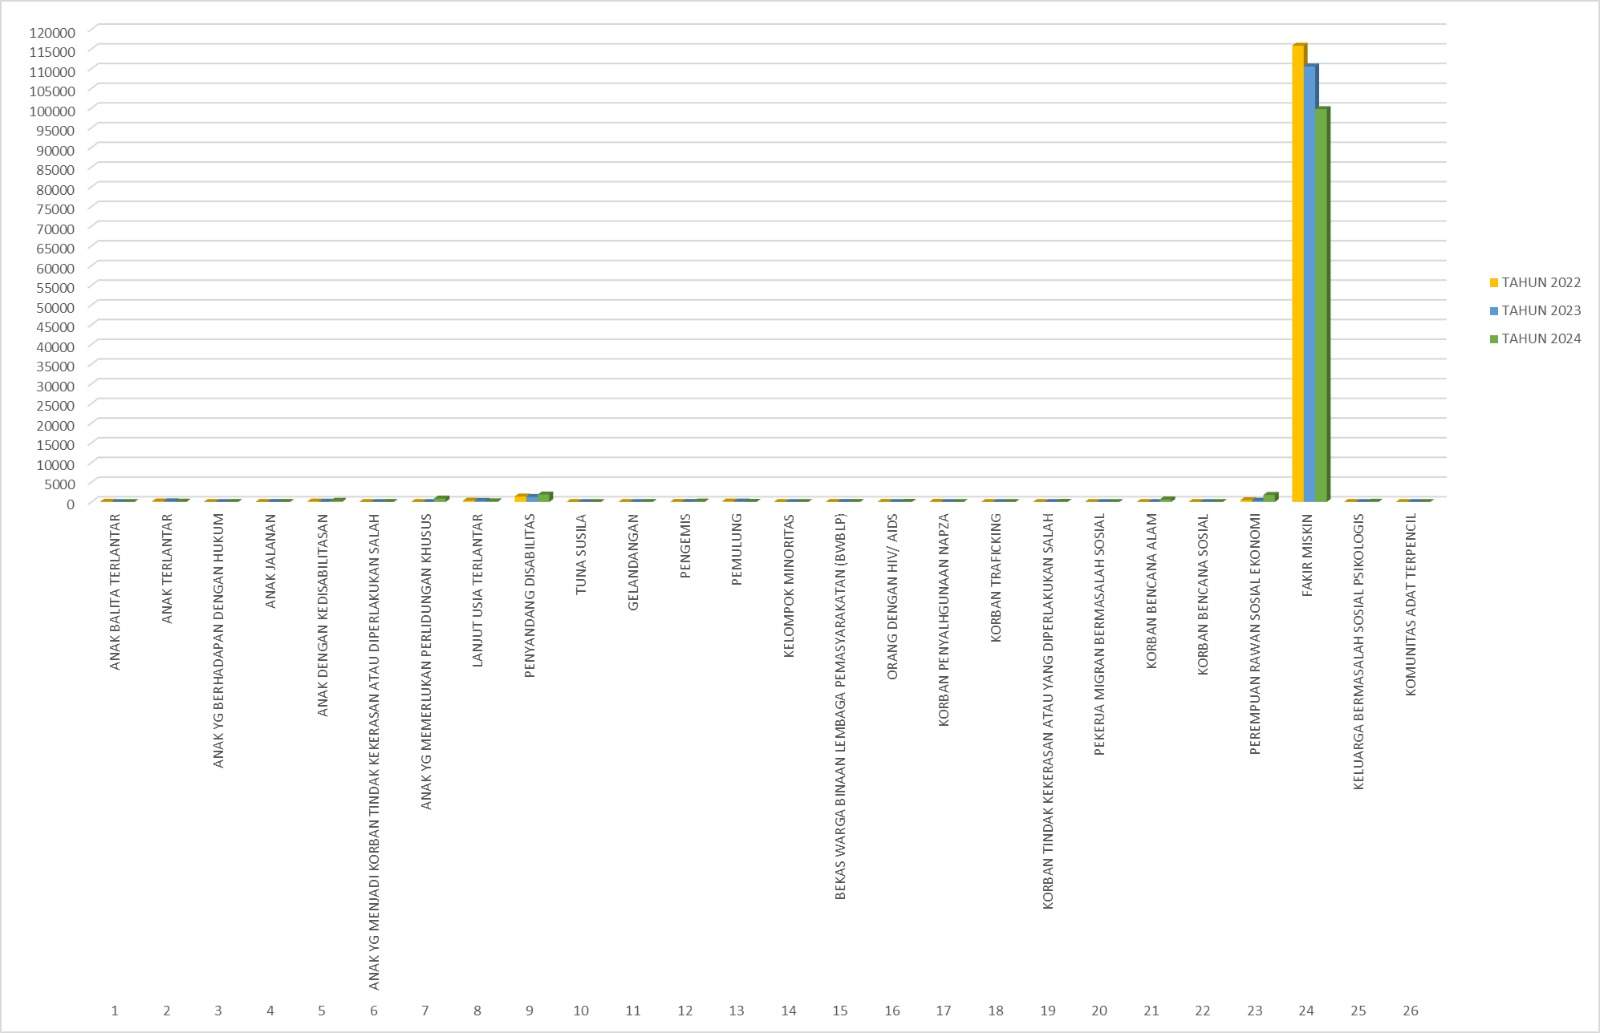Viewport: 1600px width, 1033px height.
Task: Click category number 24 below the chart
Action: pyautogui.click(x=1306, y=1011)
